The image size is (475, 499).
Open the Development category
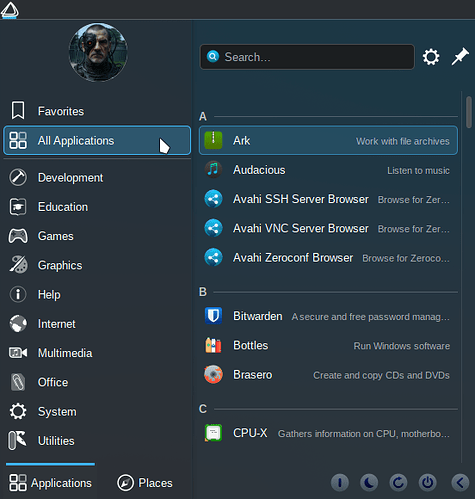point(97,177)
